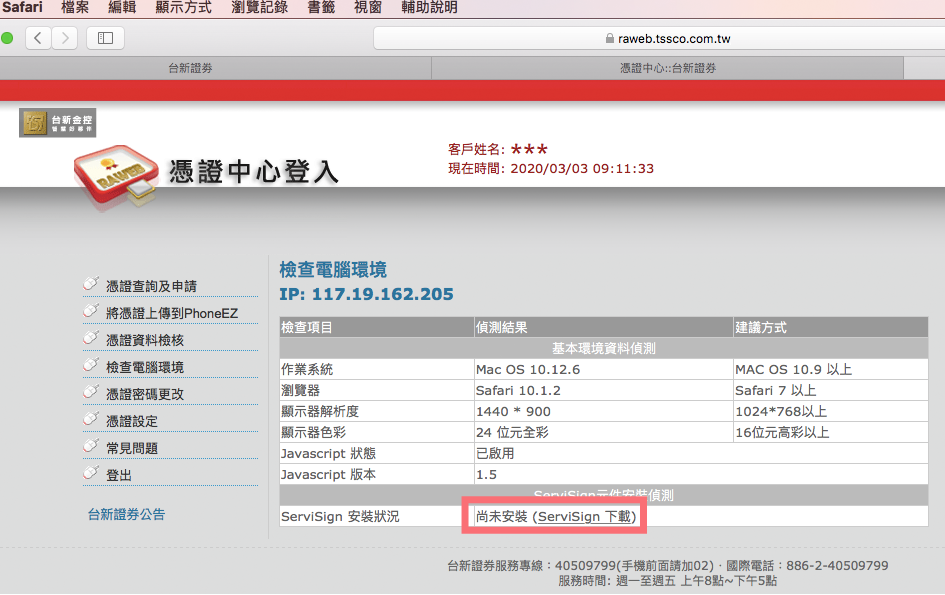
Task: Open the 視窗 menu
Action: [x=368, y=7]
